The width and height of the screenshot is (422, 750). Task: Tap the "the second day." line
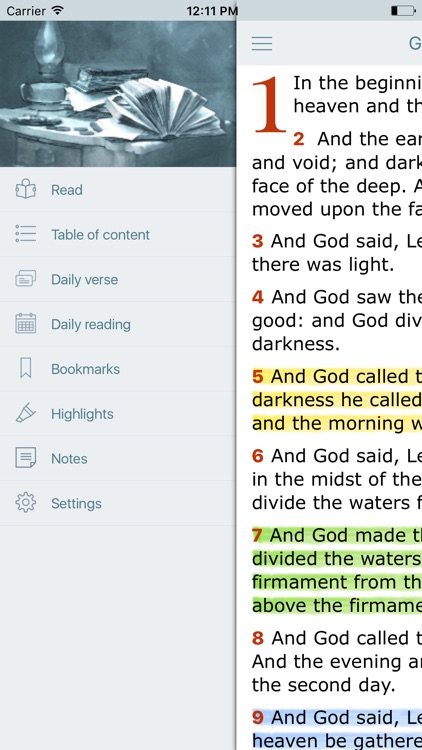323,685
